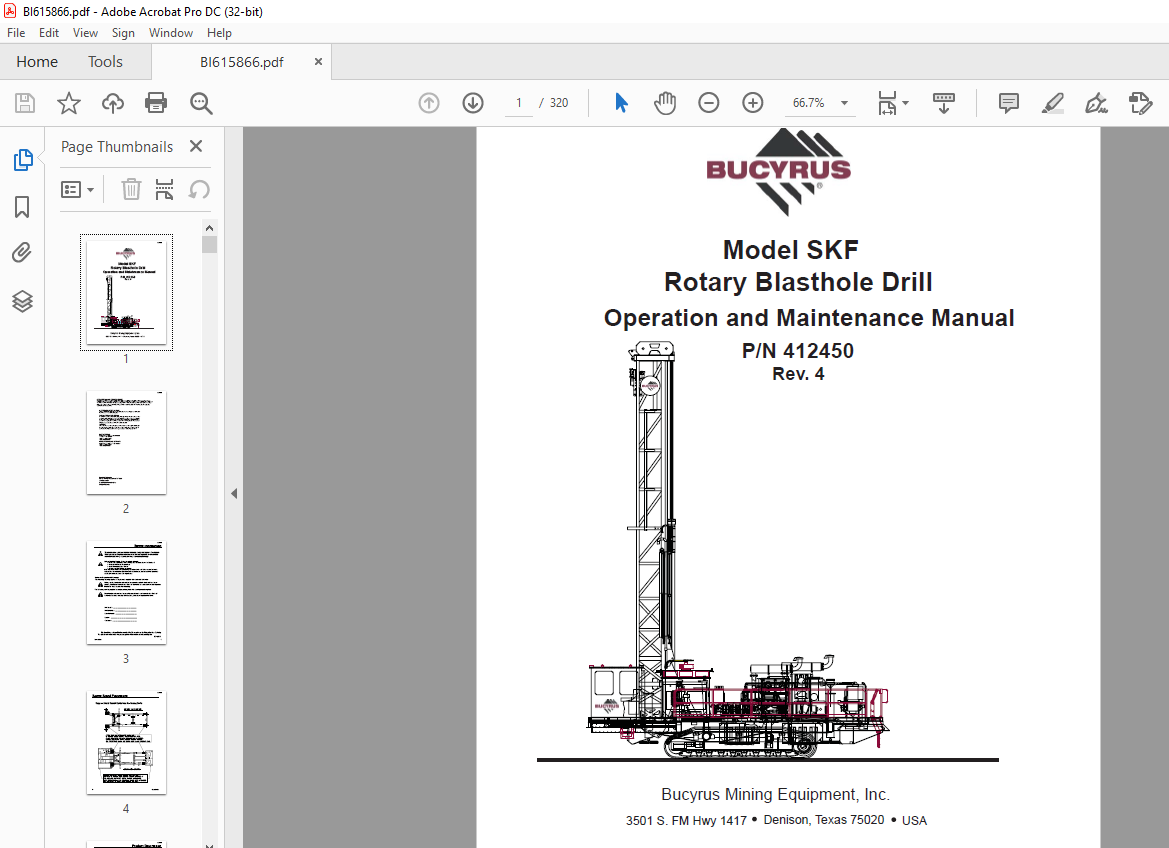This screenshot has width=1169, height=848.
Task: Rotate page with the rotate icon
Action: [198, 189]
